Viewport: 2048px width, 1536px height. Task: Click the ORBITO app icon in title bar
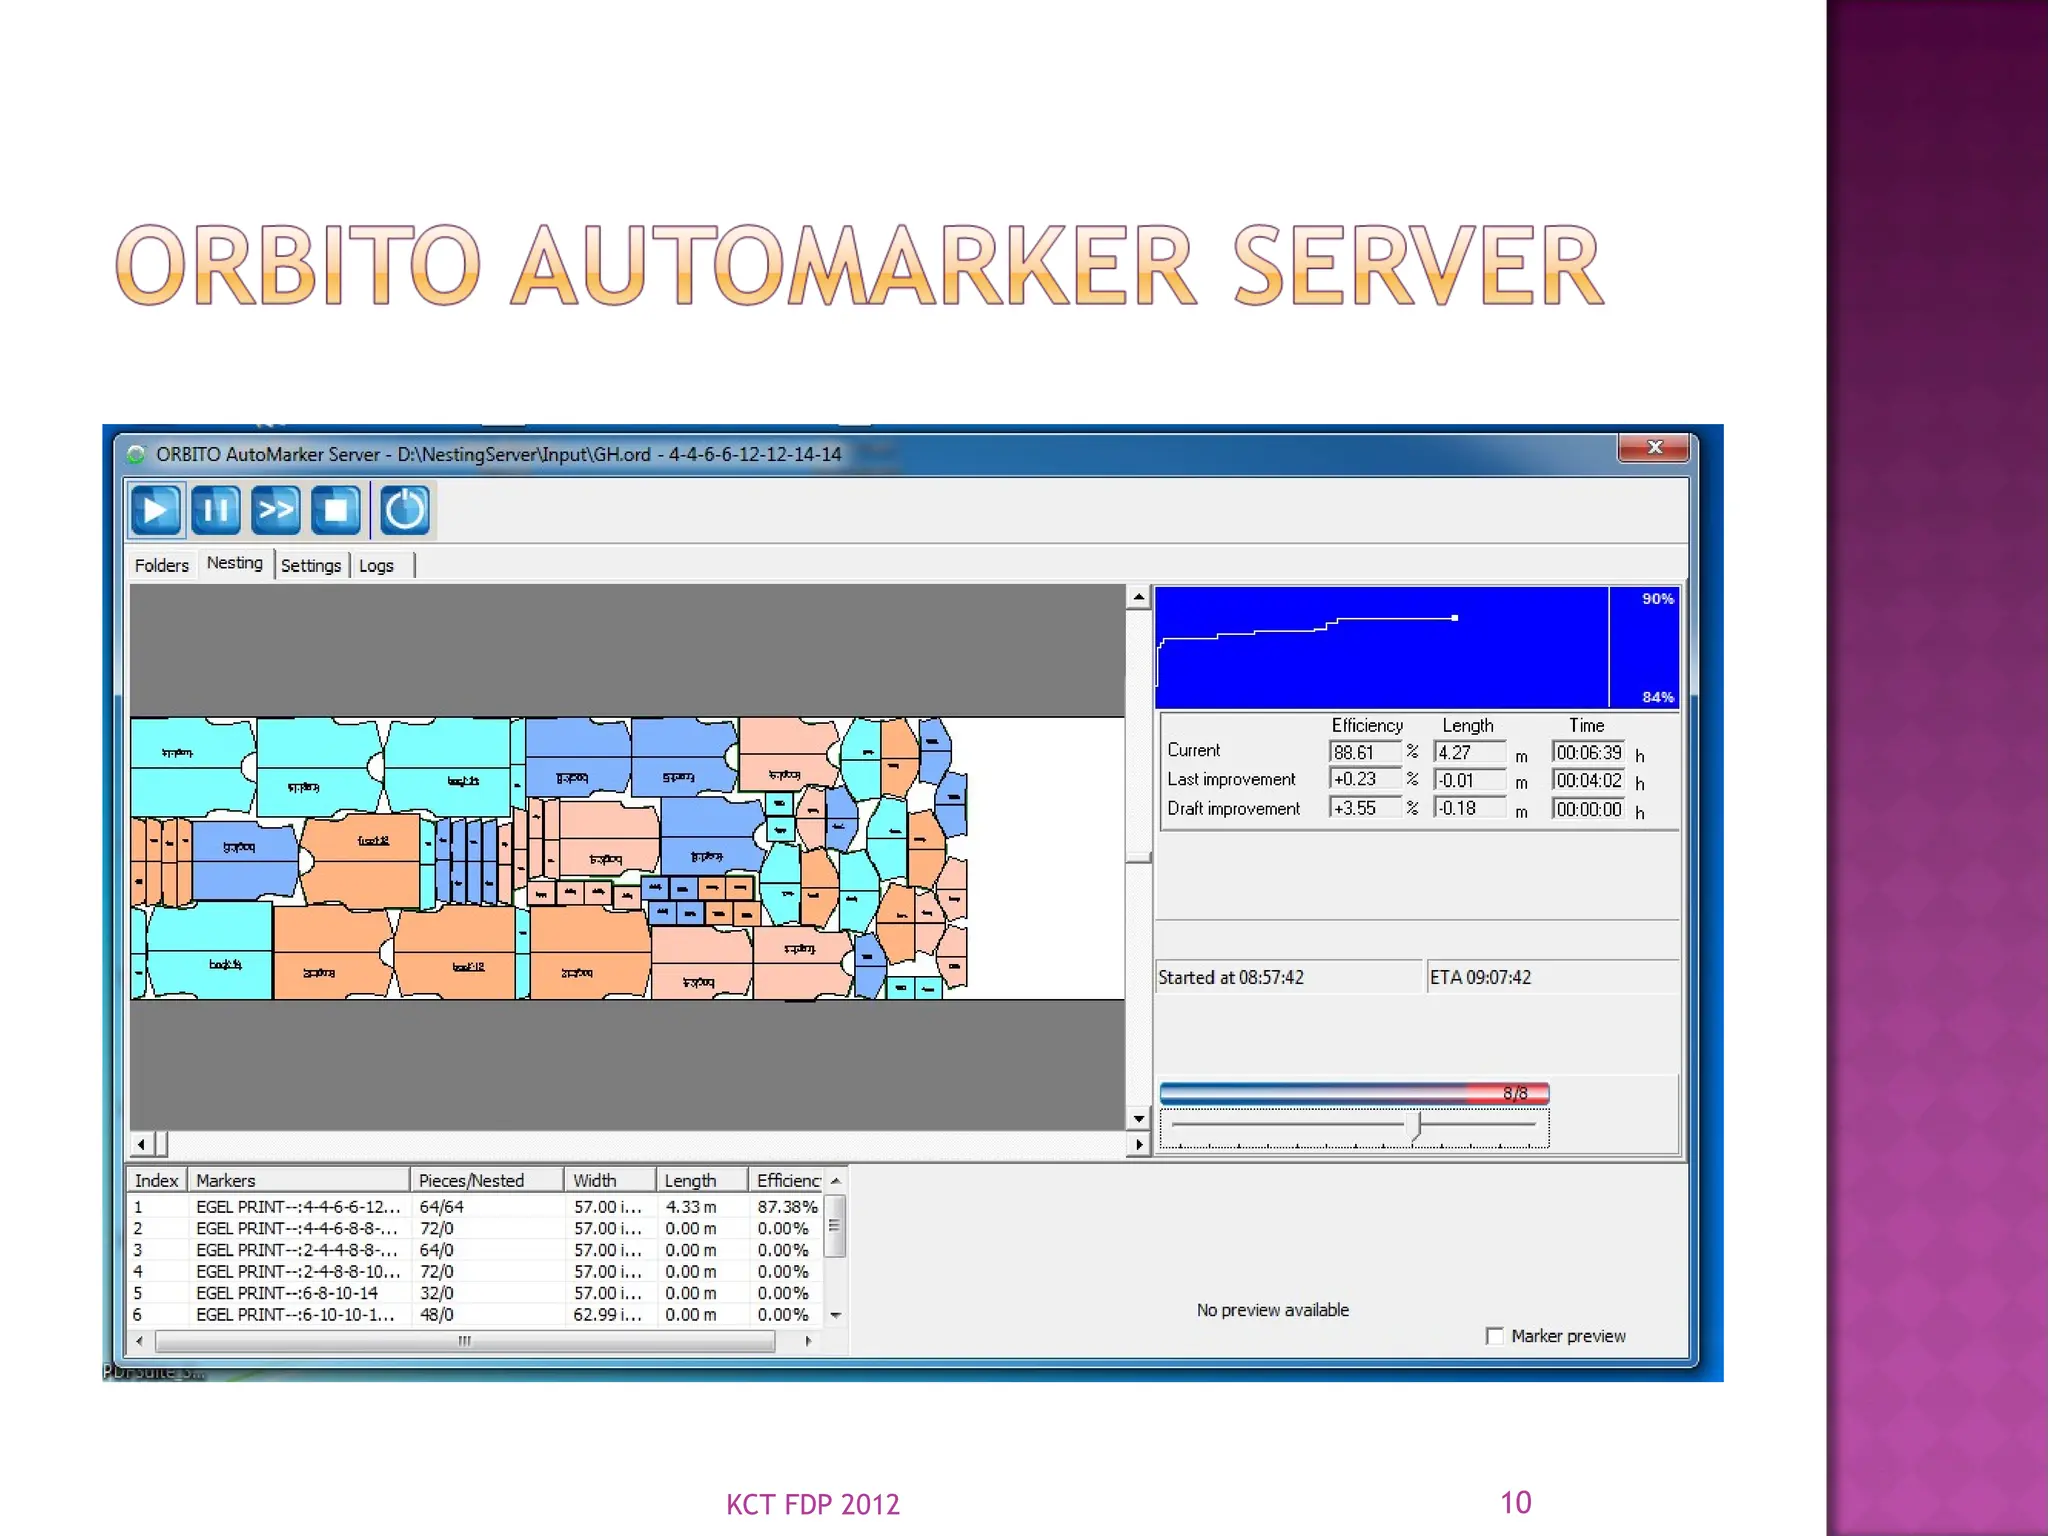(136, 455)
